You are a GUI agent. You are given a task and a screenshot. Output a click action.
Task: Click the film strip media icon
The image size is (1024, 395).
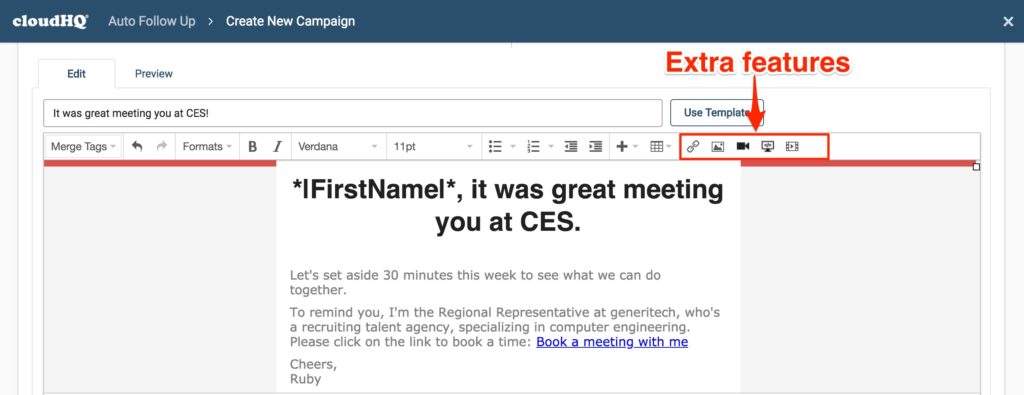pos(792,146)
